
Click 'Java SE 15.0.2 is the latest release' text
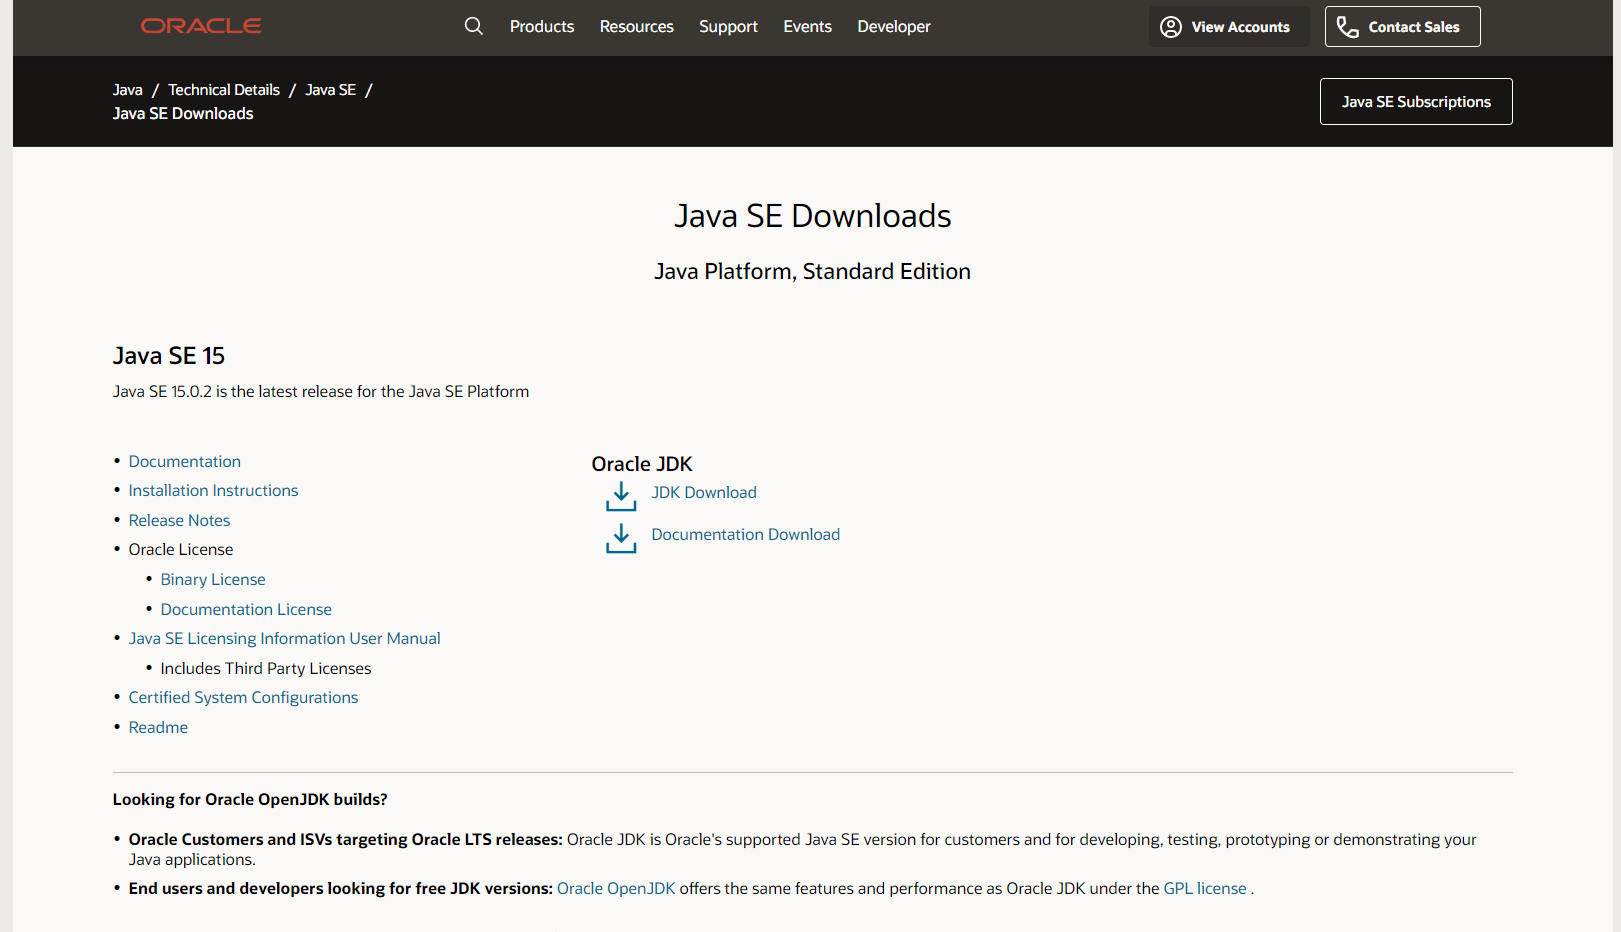click(x=321, y=391)
